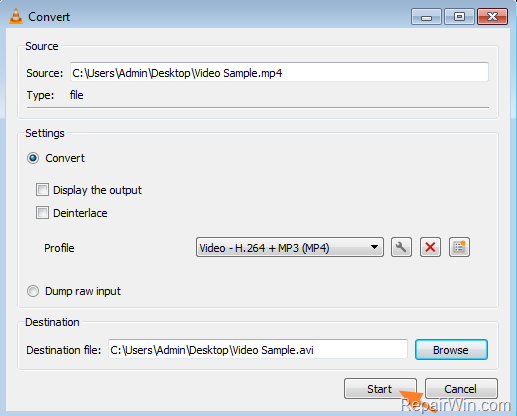517x416 pixels.
Task: Select the Convert radio button
Action: (33, 158)
